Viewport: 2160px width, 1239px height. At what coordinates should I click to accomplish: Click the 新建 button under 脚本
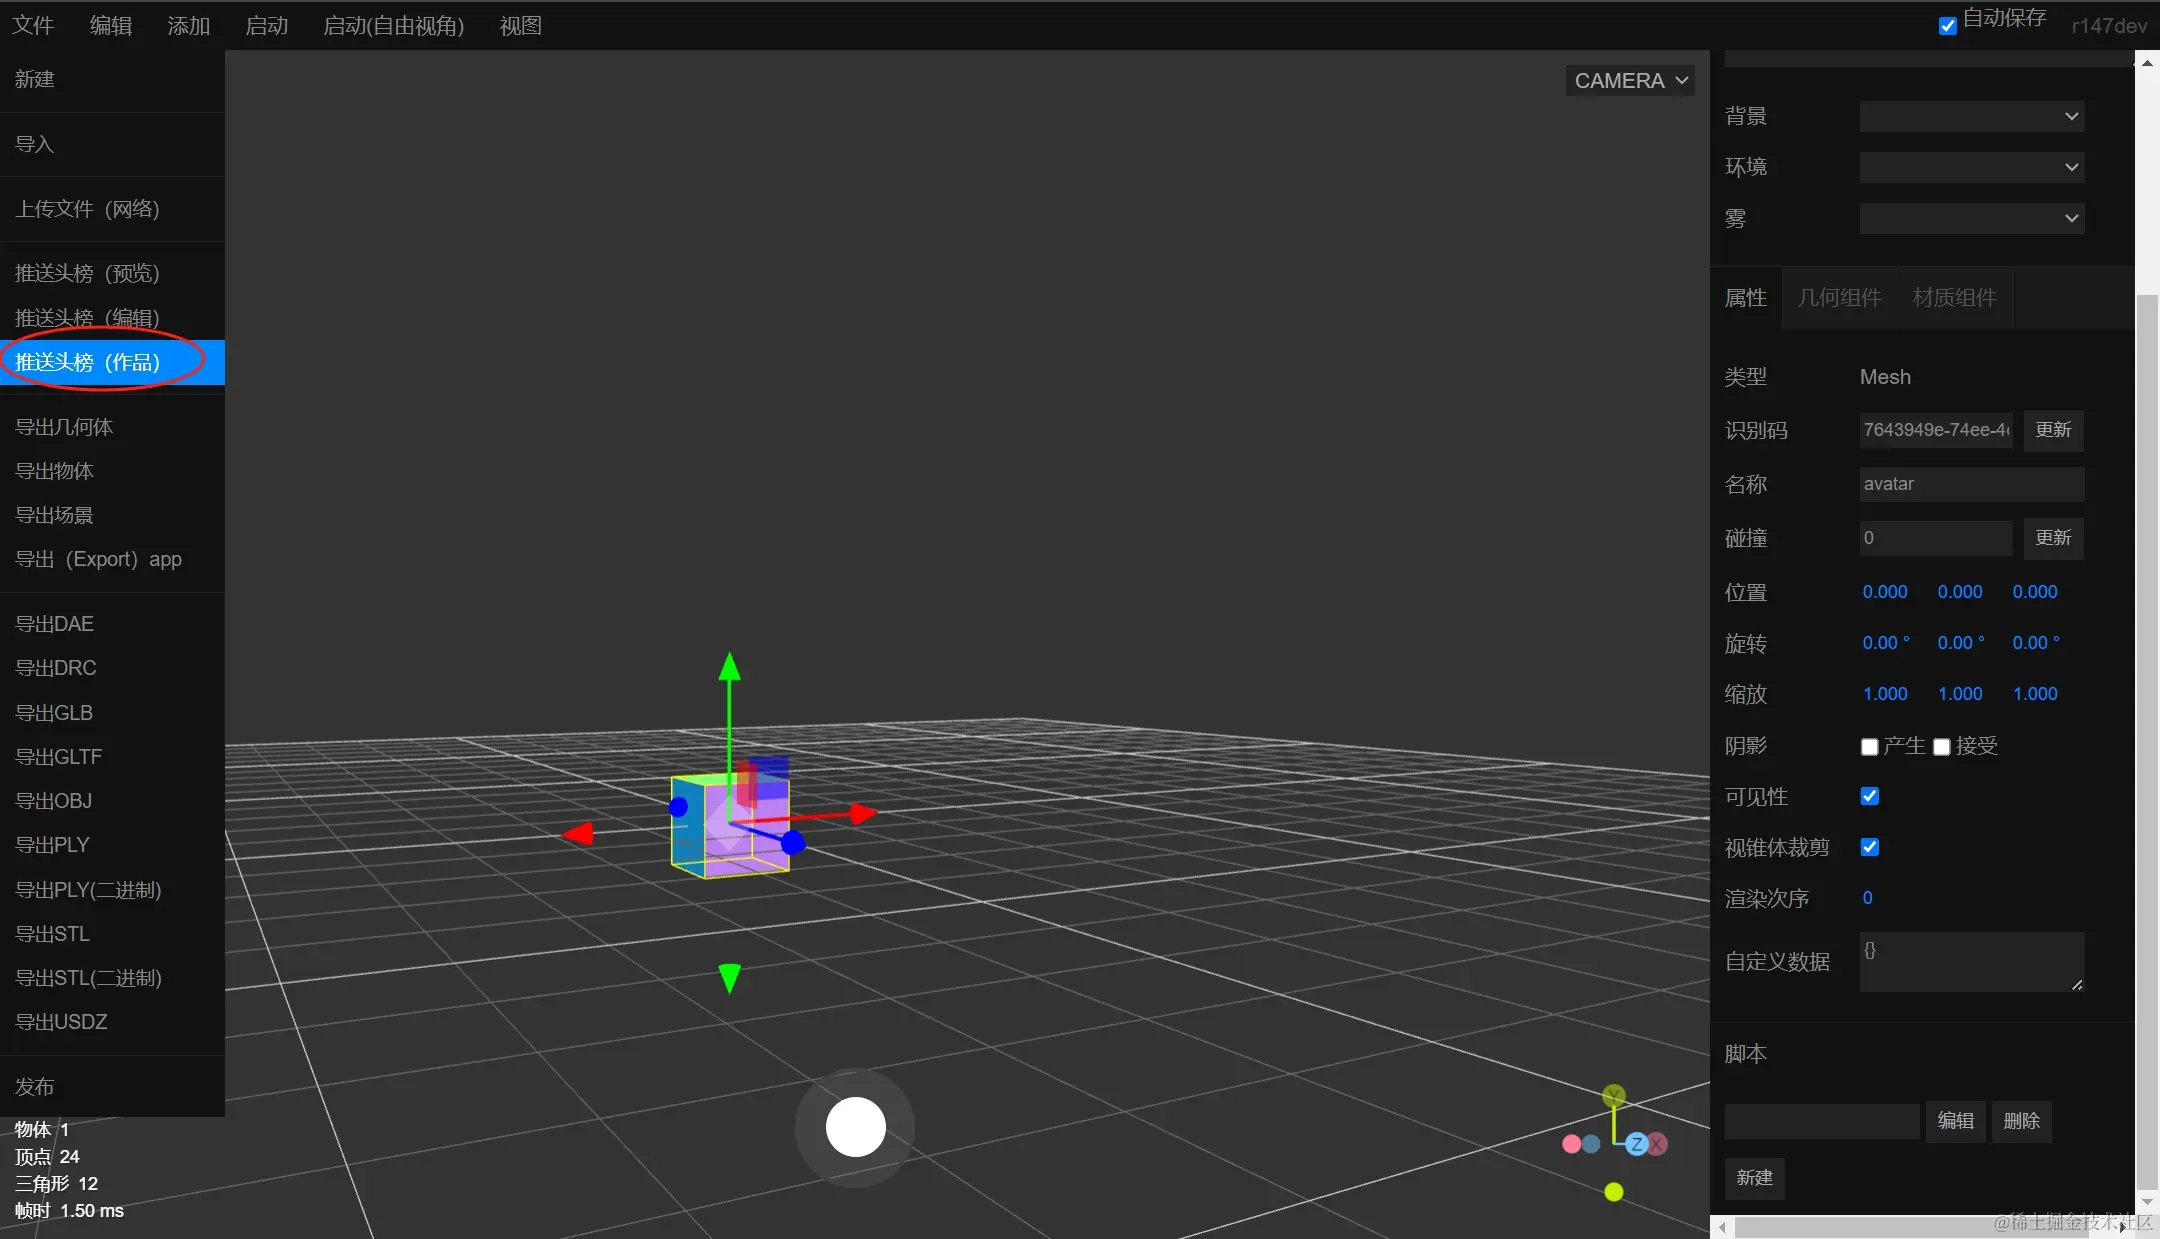point(1754,1178)
